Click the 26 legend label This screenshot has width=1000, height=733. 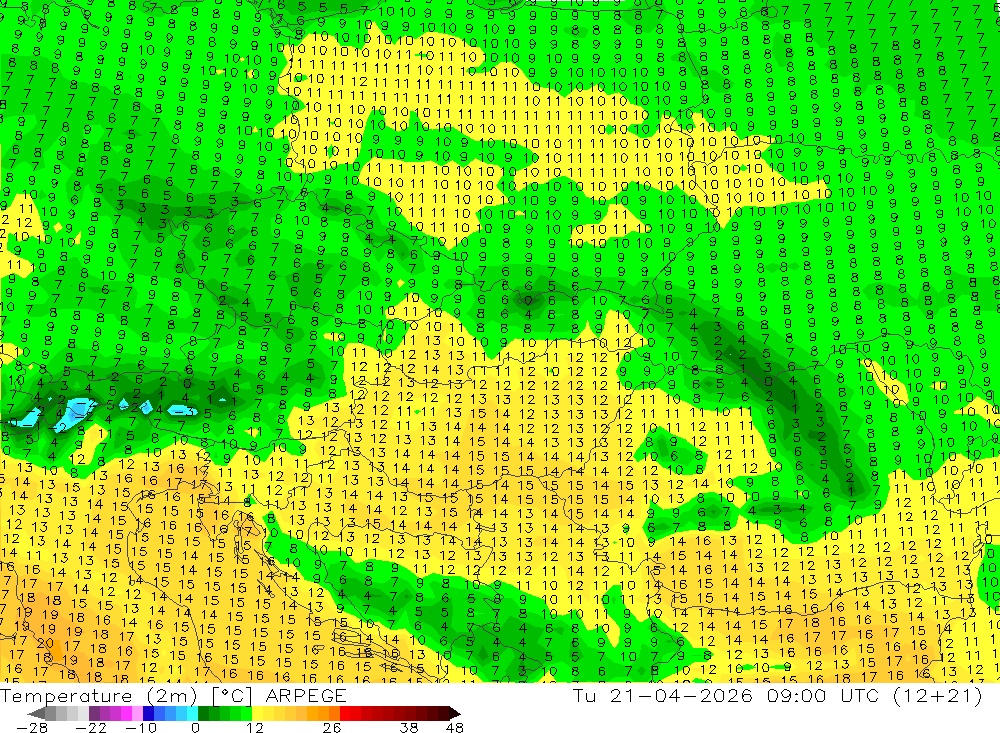click(332, 727)
